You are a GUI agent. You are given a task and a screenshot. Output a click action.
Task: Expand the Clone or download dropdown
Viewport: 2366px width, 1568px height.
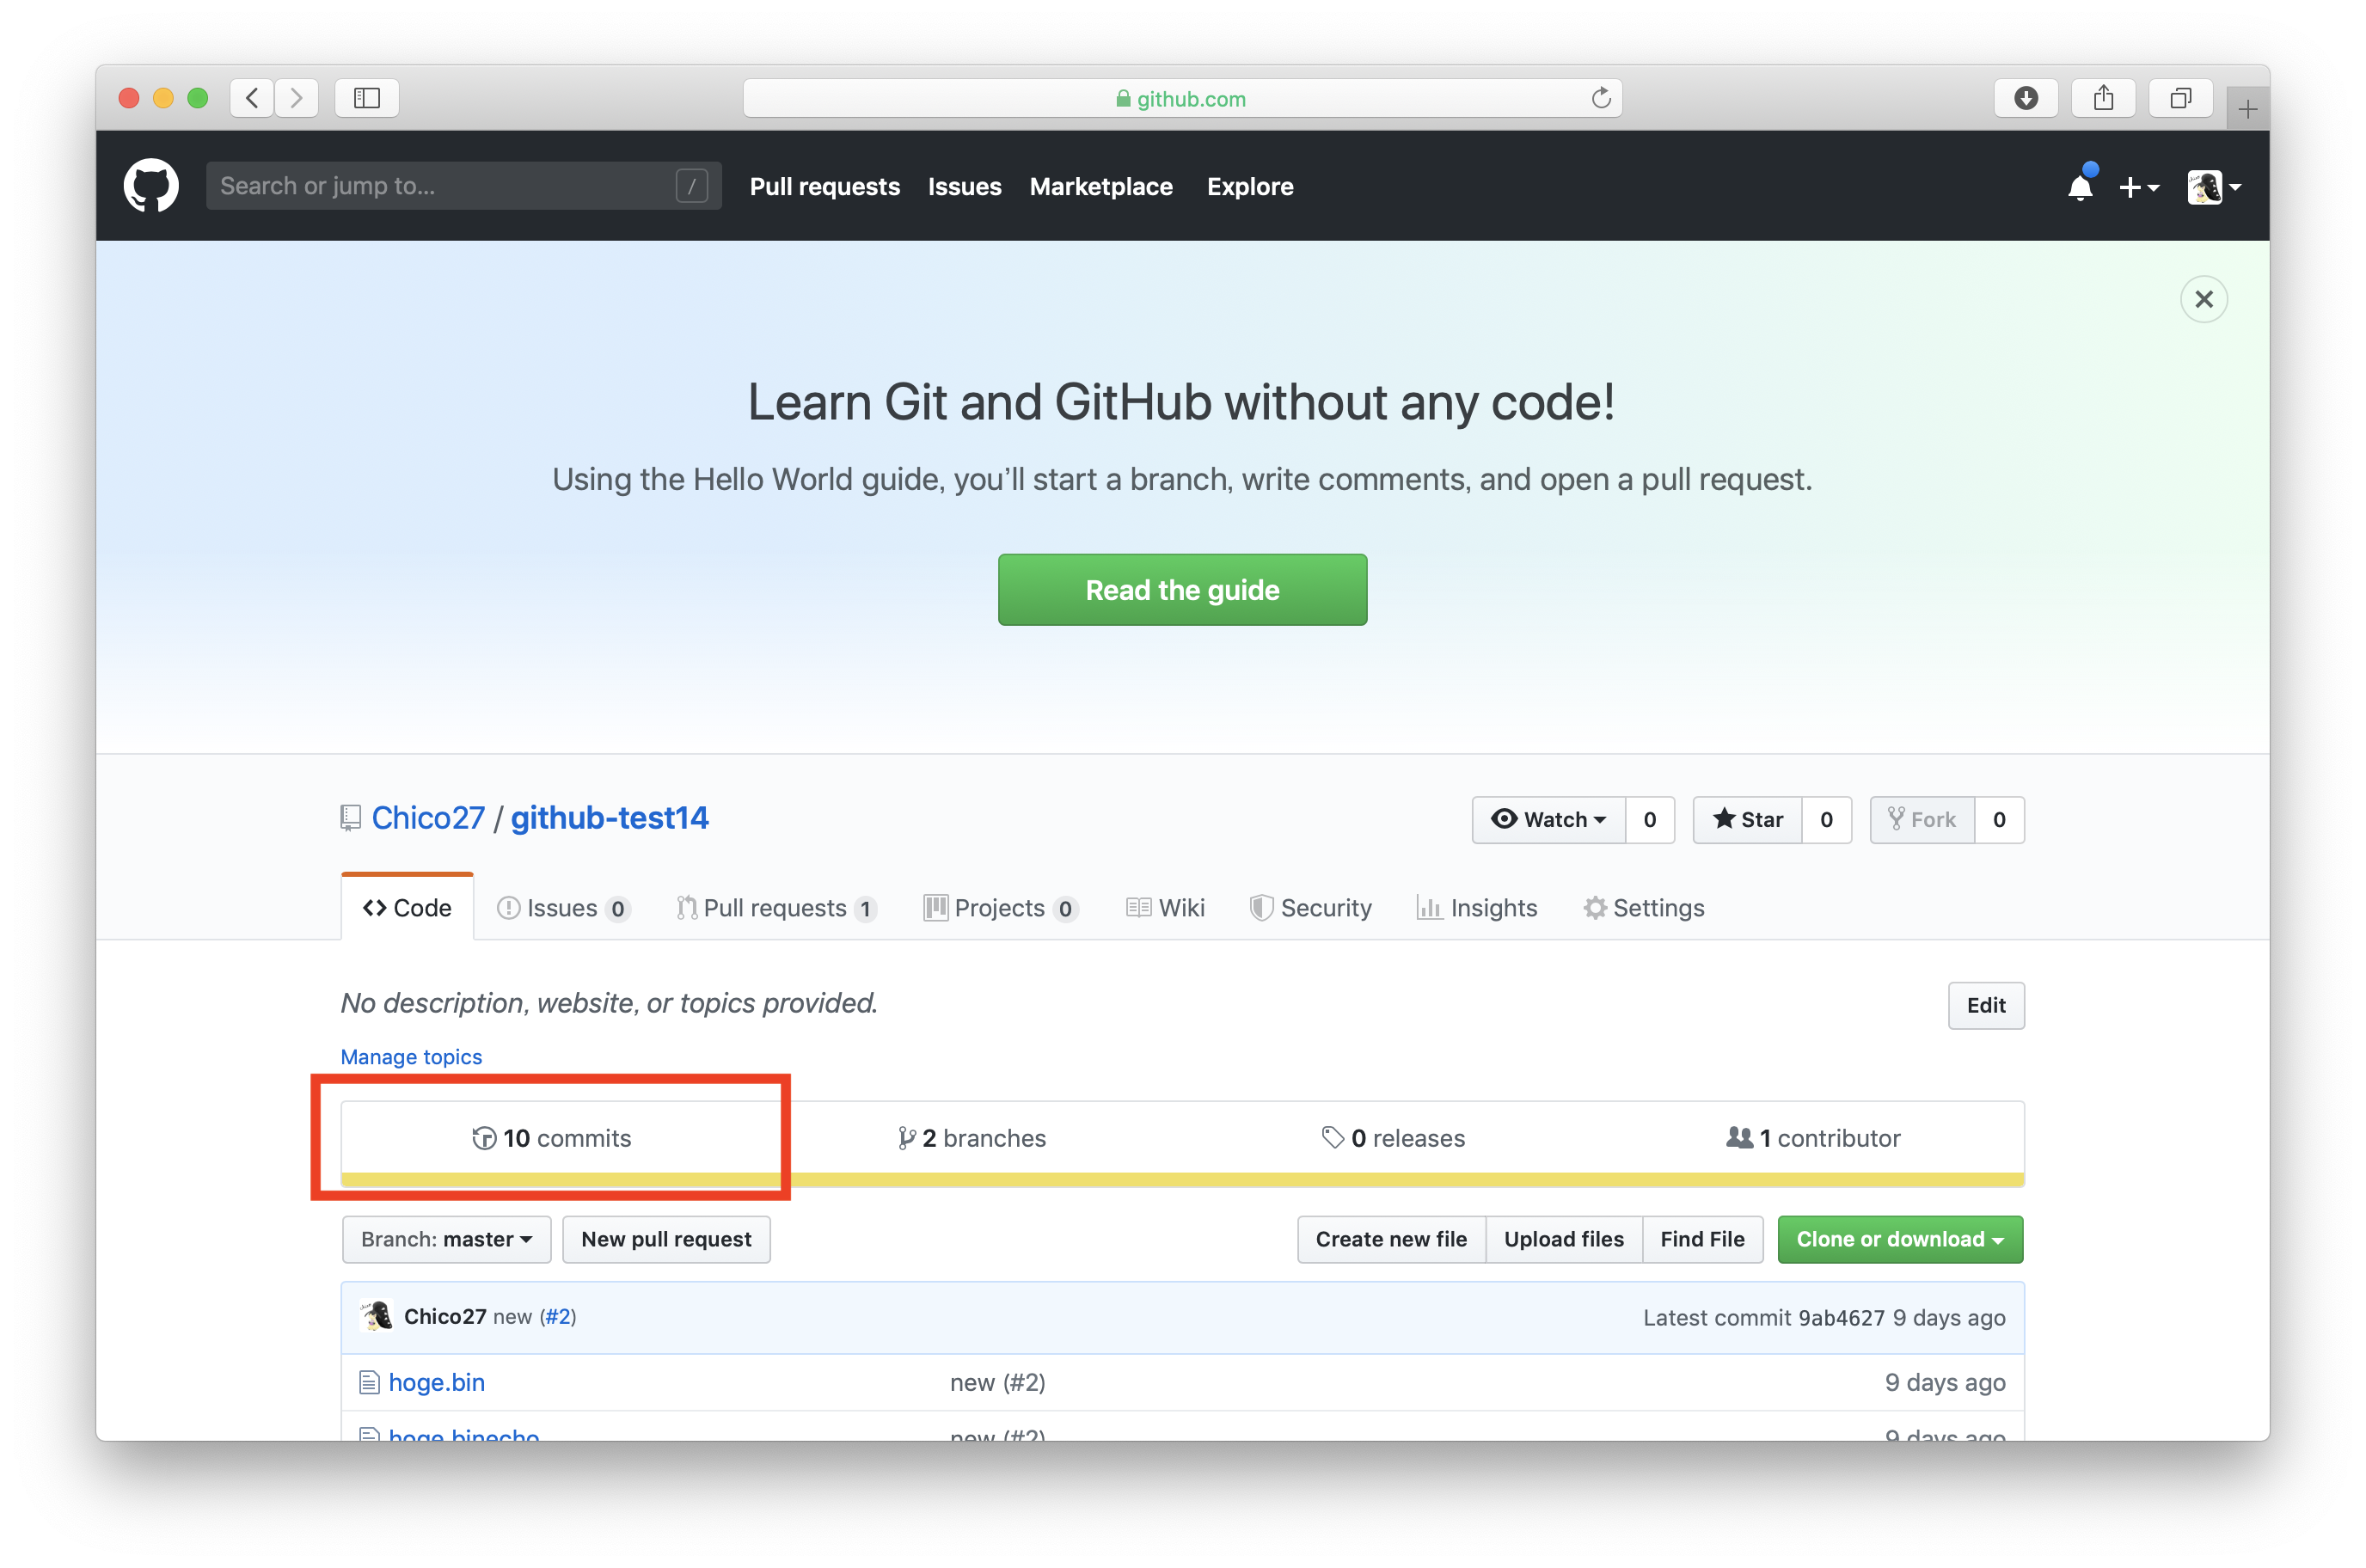(x=1901, y=1239)
